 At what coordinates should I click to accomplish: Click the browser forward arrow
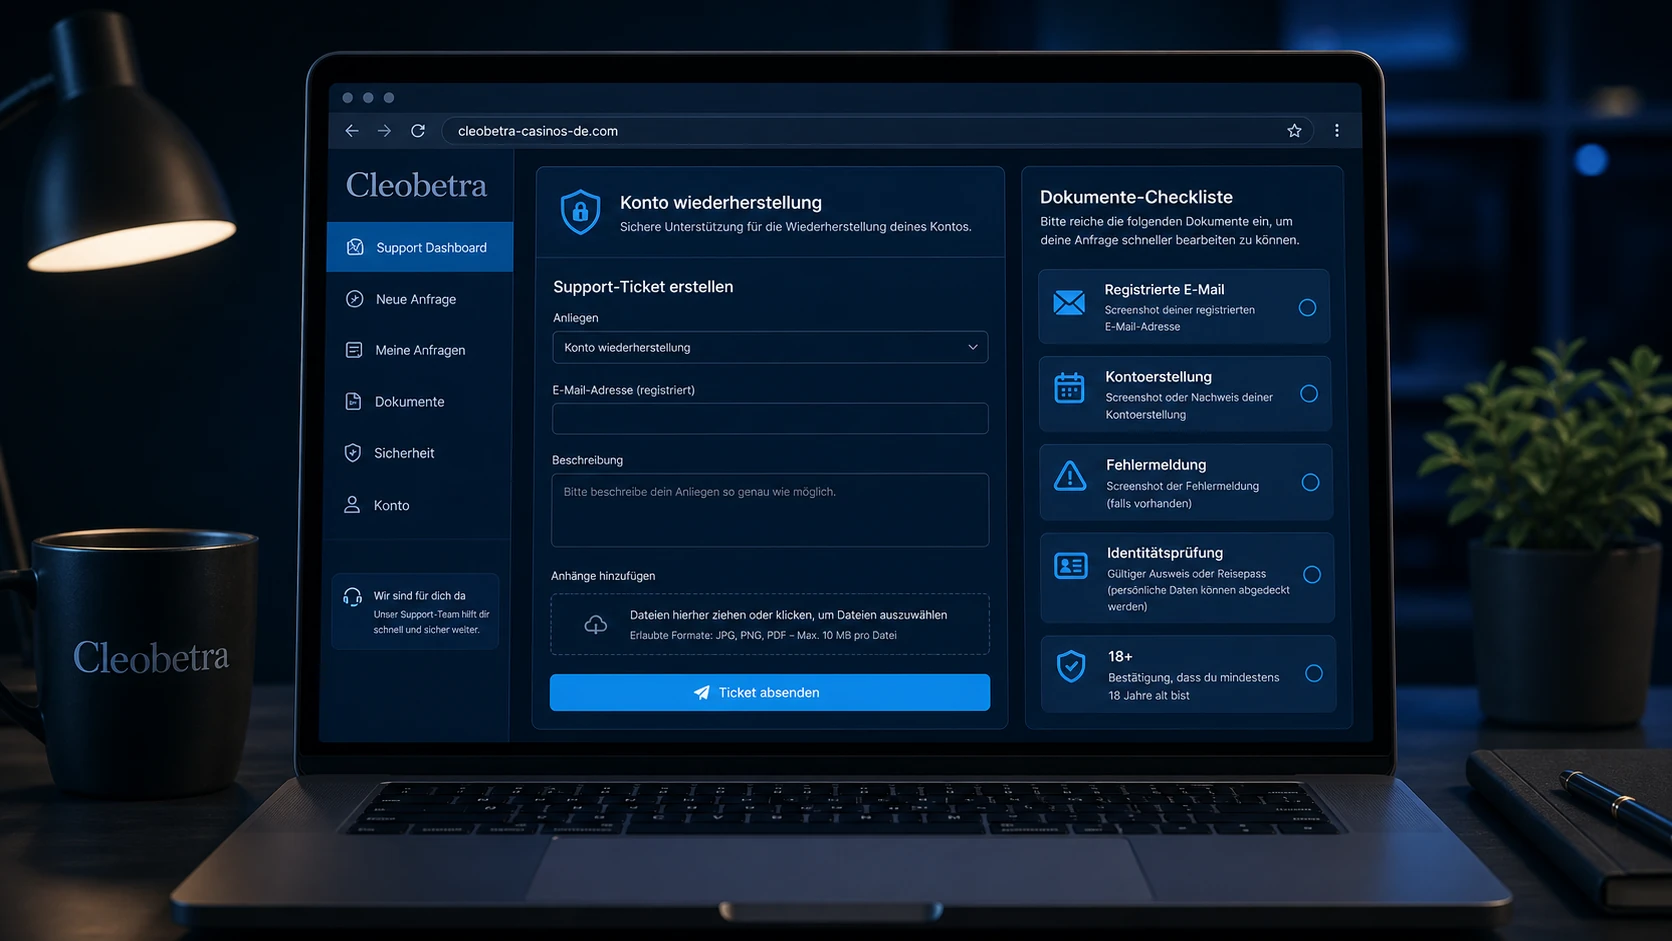[x=384, y=131]
